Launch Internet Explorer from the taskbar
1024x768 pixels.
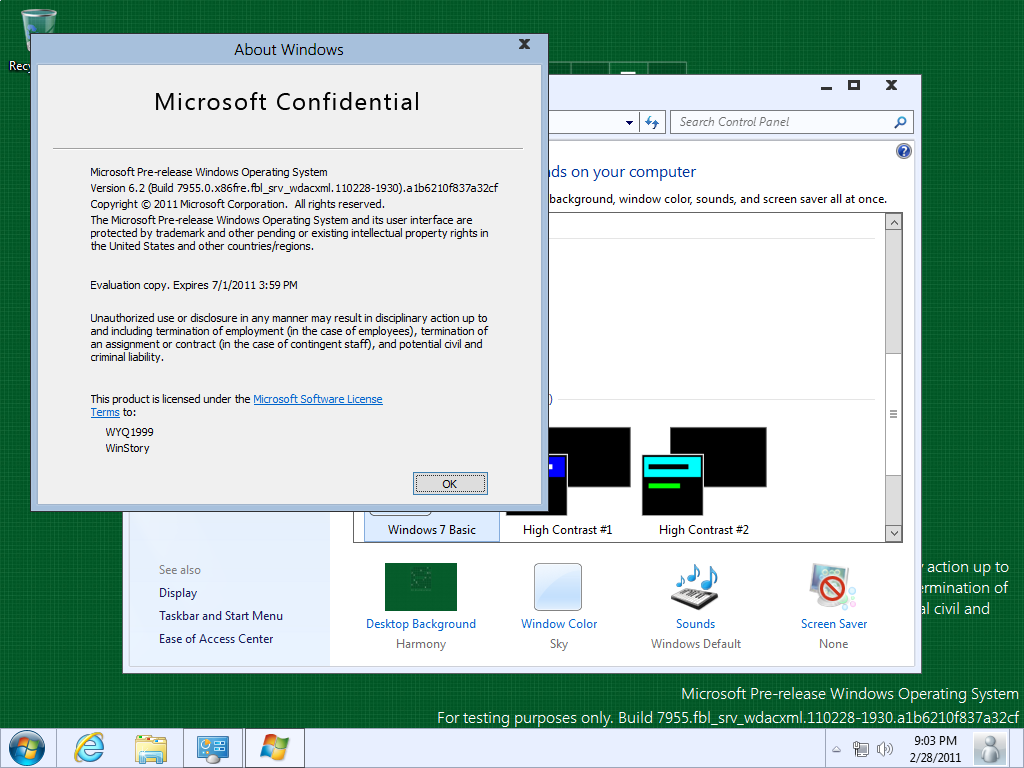tap(89, 748)
